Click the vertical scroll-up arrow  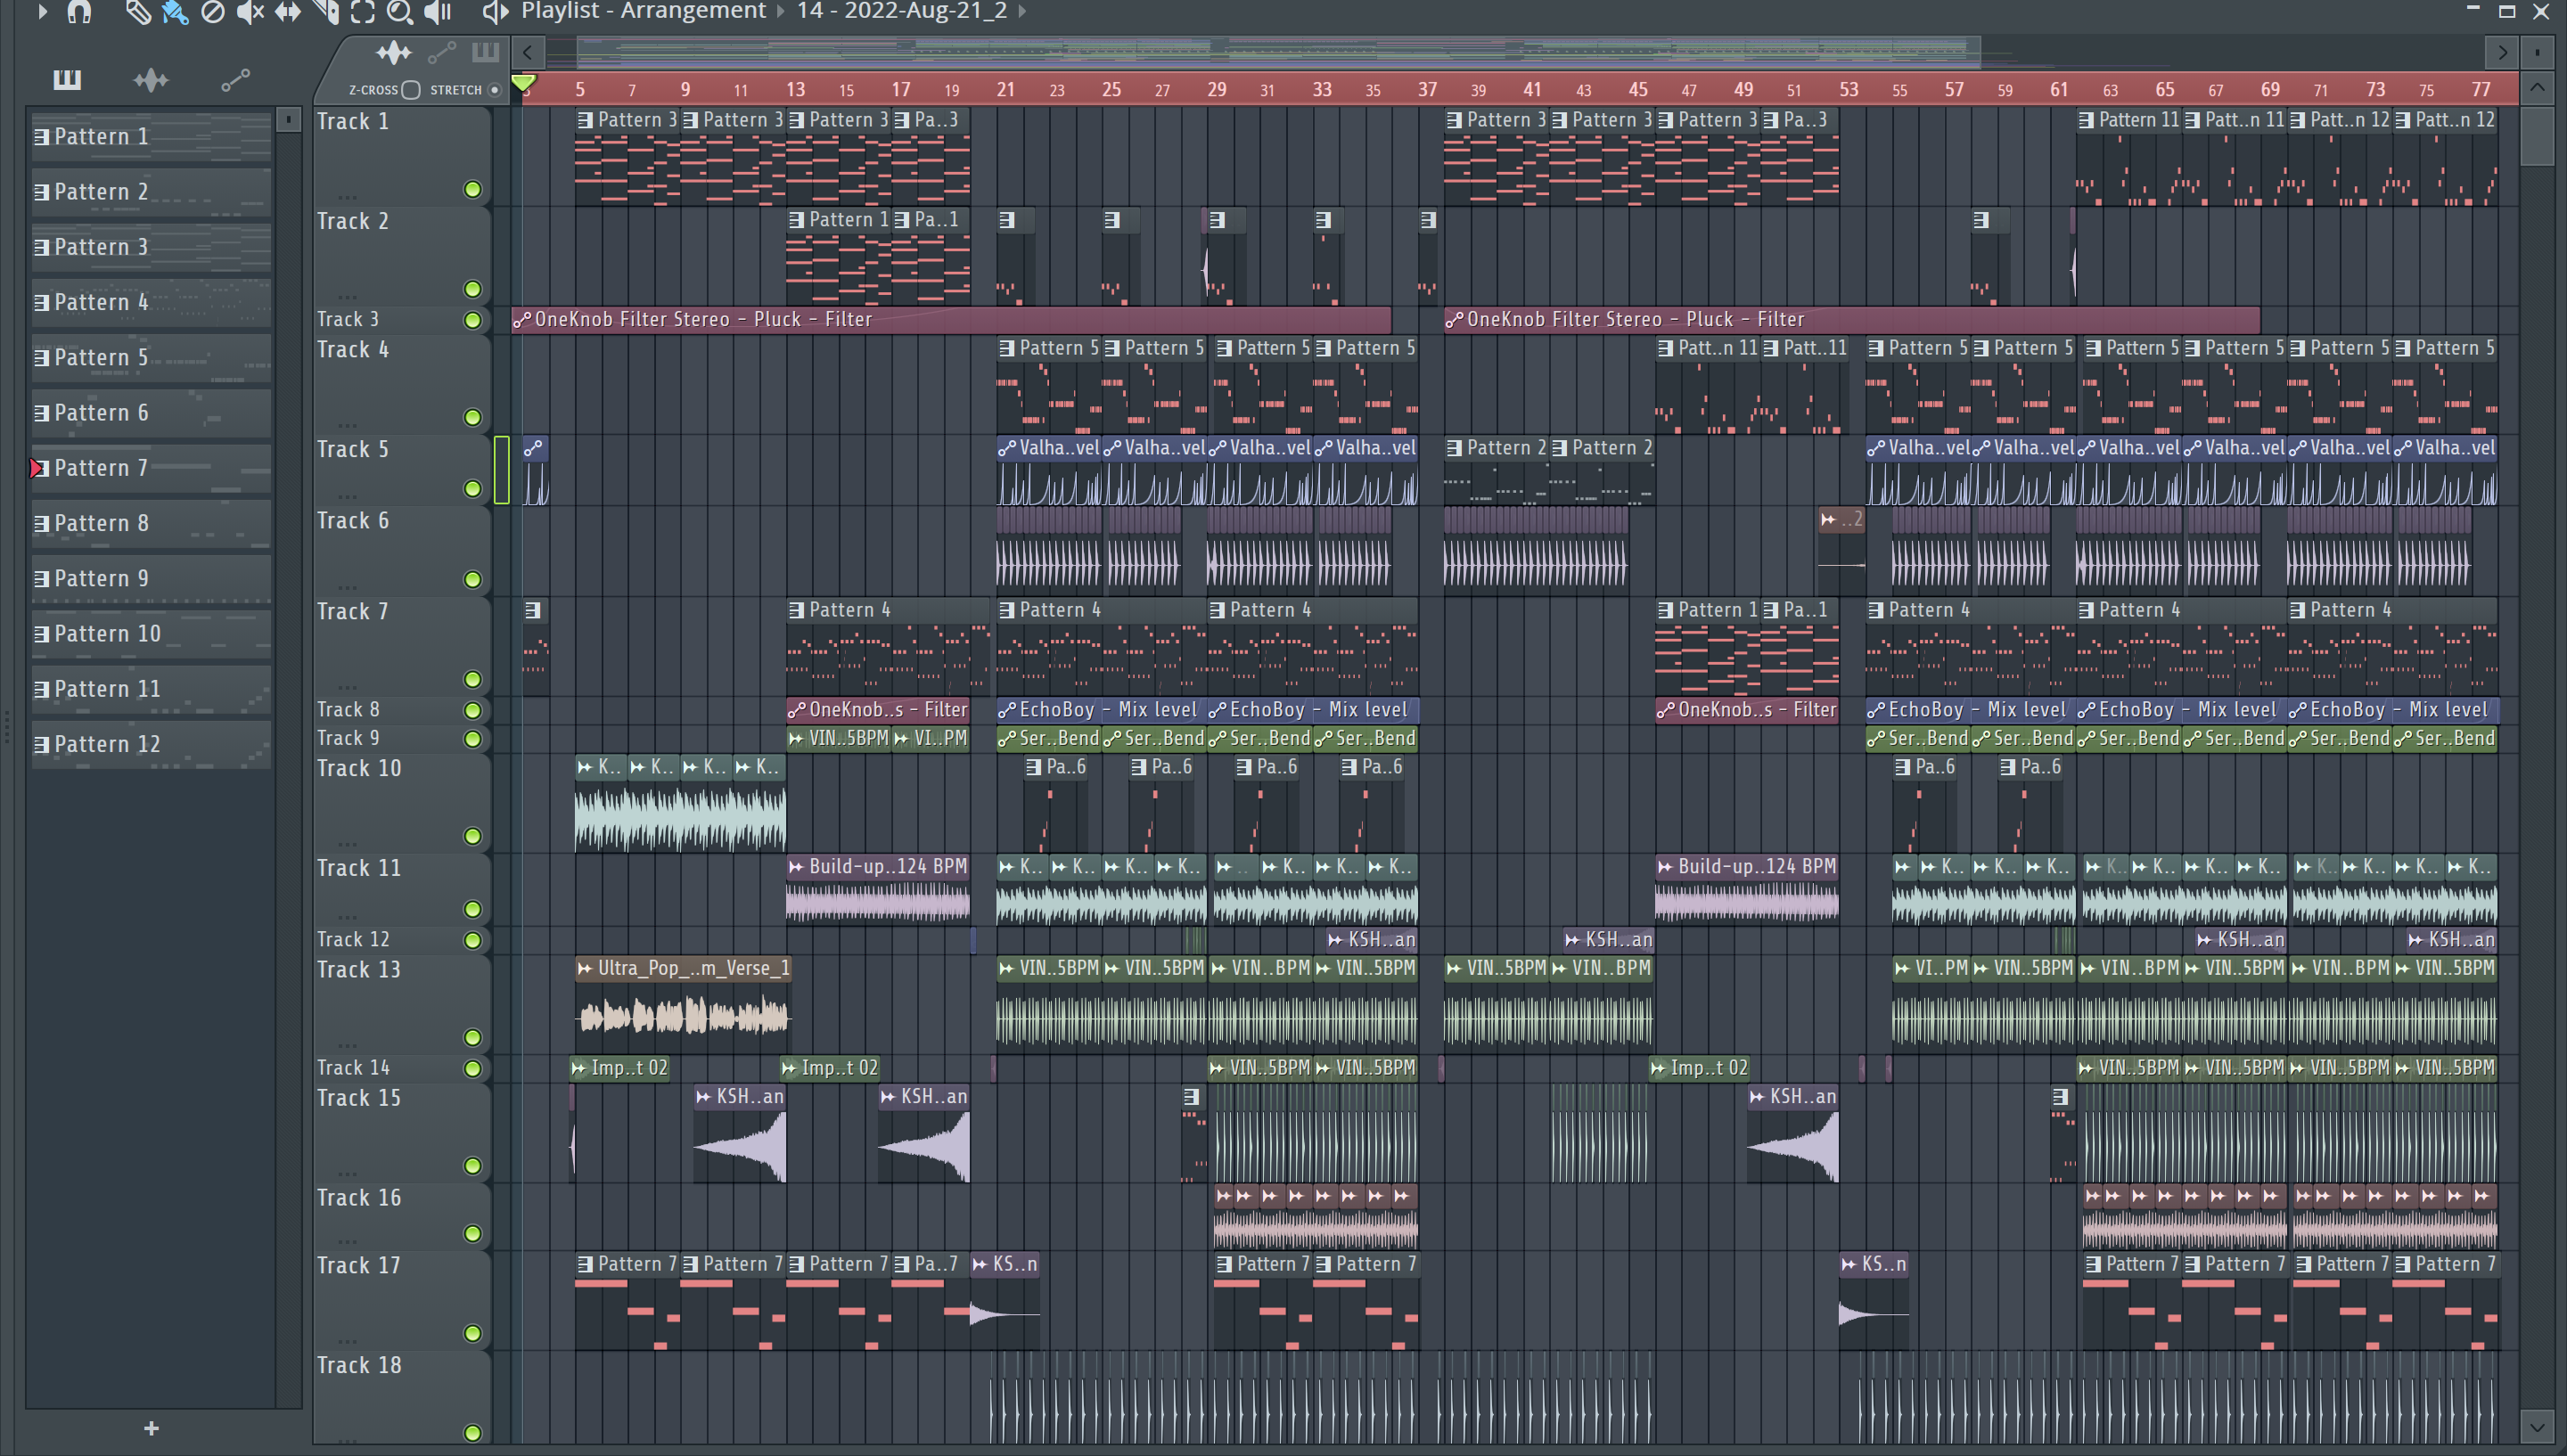click(x=2537, y=89)
